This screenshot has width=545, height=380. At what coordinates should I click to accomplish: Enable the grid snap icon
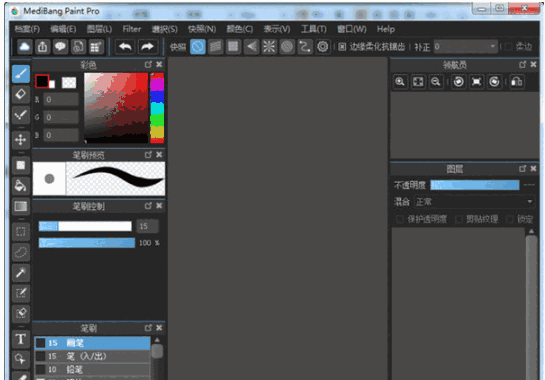[x=233, y=47]
